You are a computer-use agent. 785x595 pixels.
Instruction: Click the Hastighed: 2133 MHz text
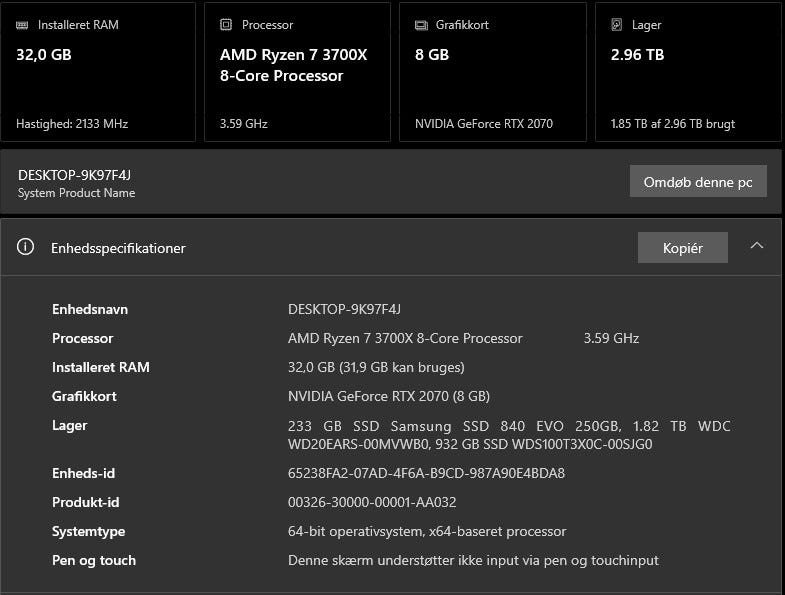pyautogui.click(x=72, y=124)
